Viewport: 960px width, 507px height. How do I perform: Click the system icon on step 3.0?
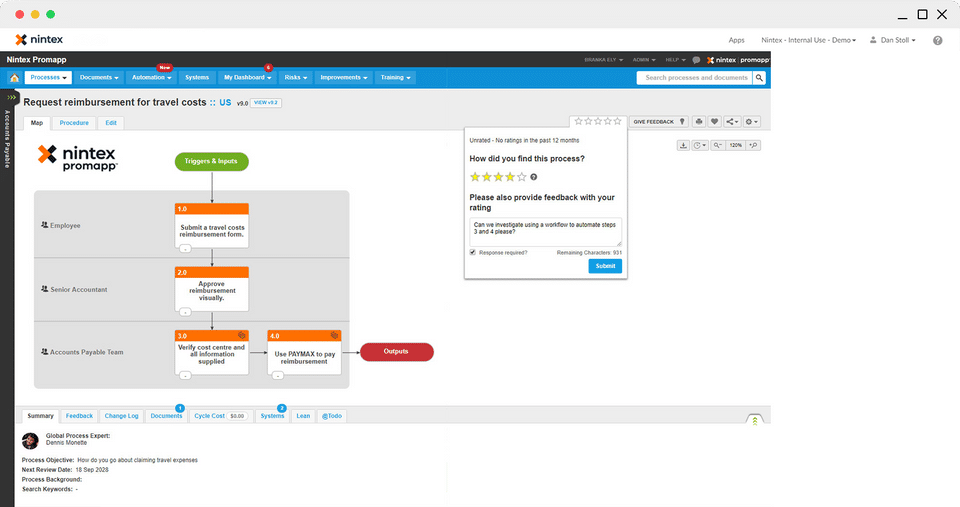(x=241, y=336)
